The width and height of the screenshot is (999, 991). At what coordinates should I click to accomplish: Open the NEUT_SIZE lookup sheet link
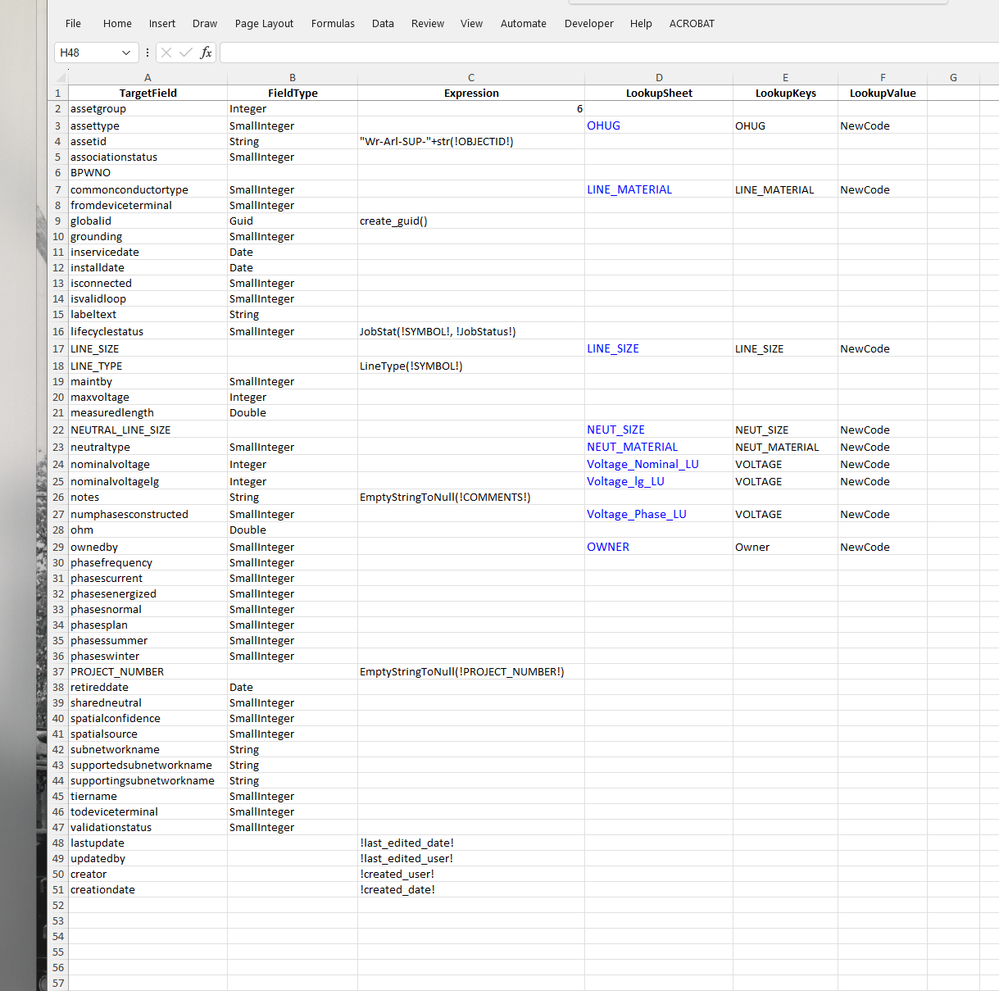pos(615,430)
